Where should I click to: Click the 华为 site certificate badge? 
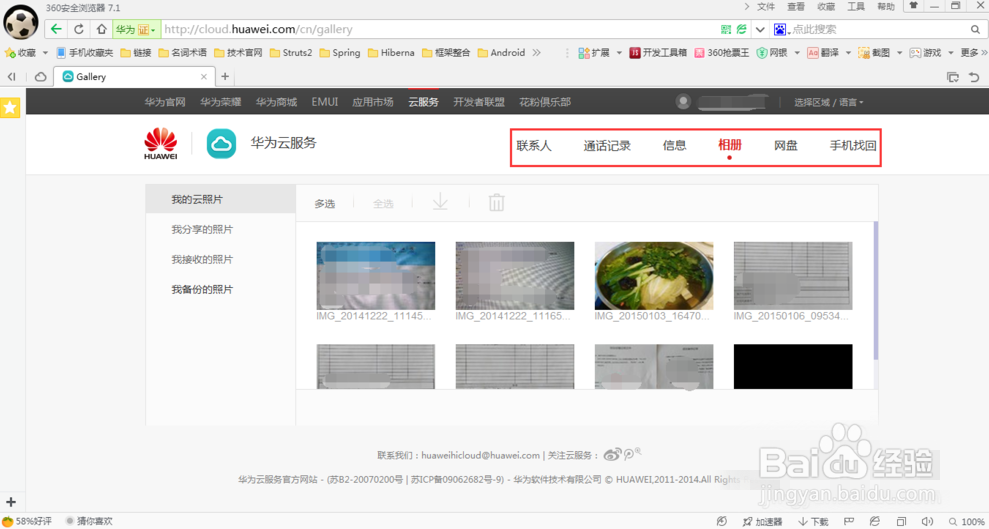tap(136, 29)
